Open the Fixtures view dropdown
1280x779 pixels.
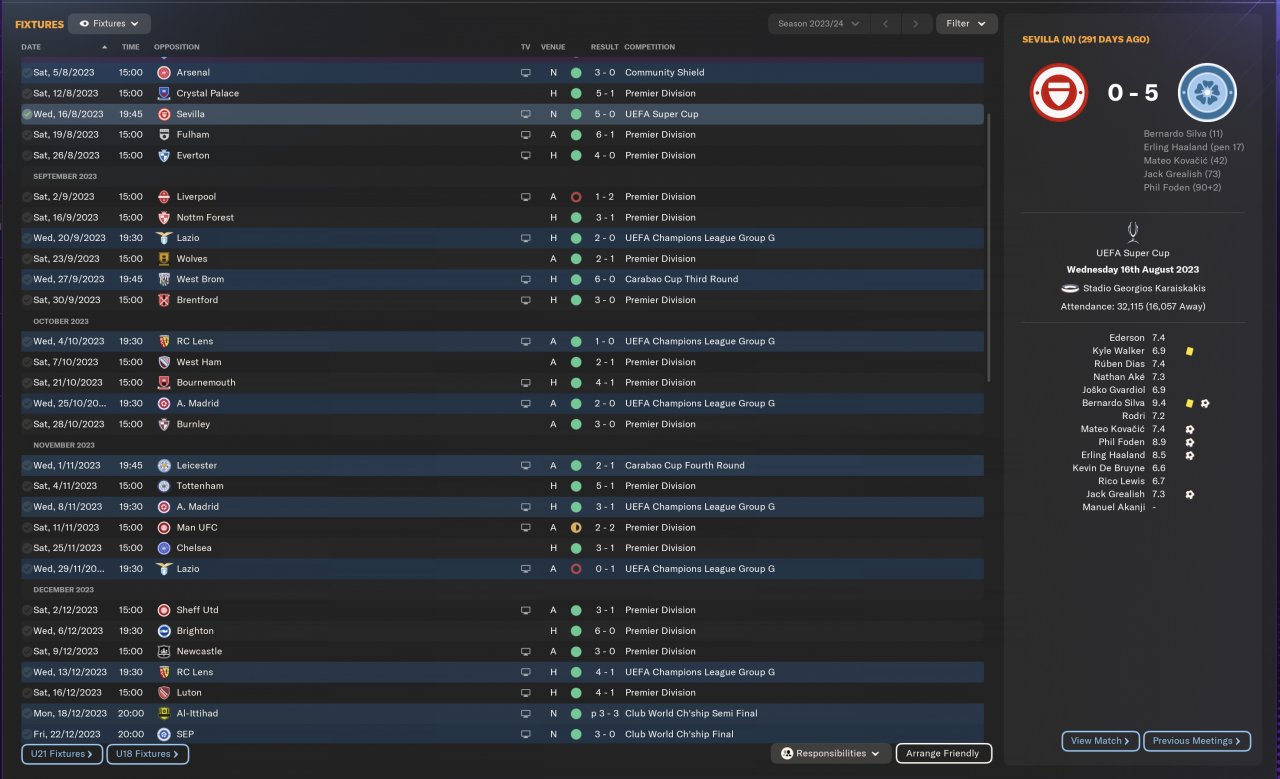tap(110, 23)
